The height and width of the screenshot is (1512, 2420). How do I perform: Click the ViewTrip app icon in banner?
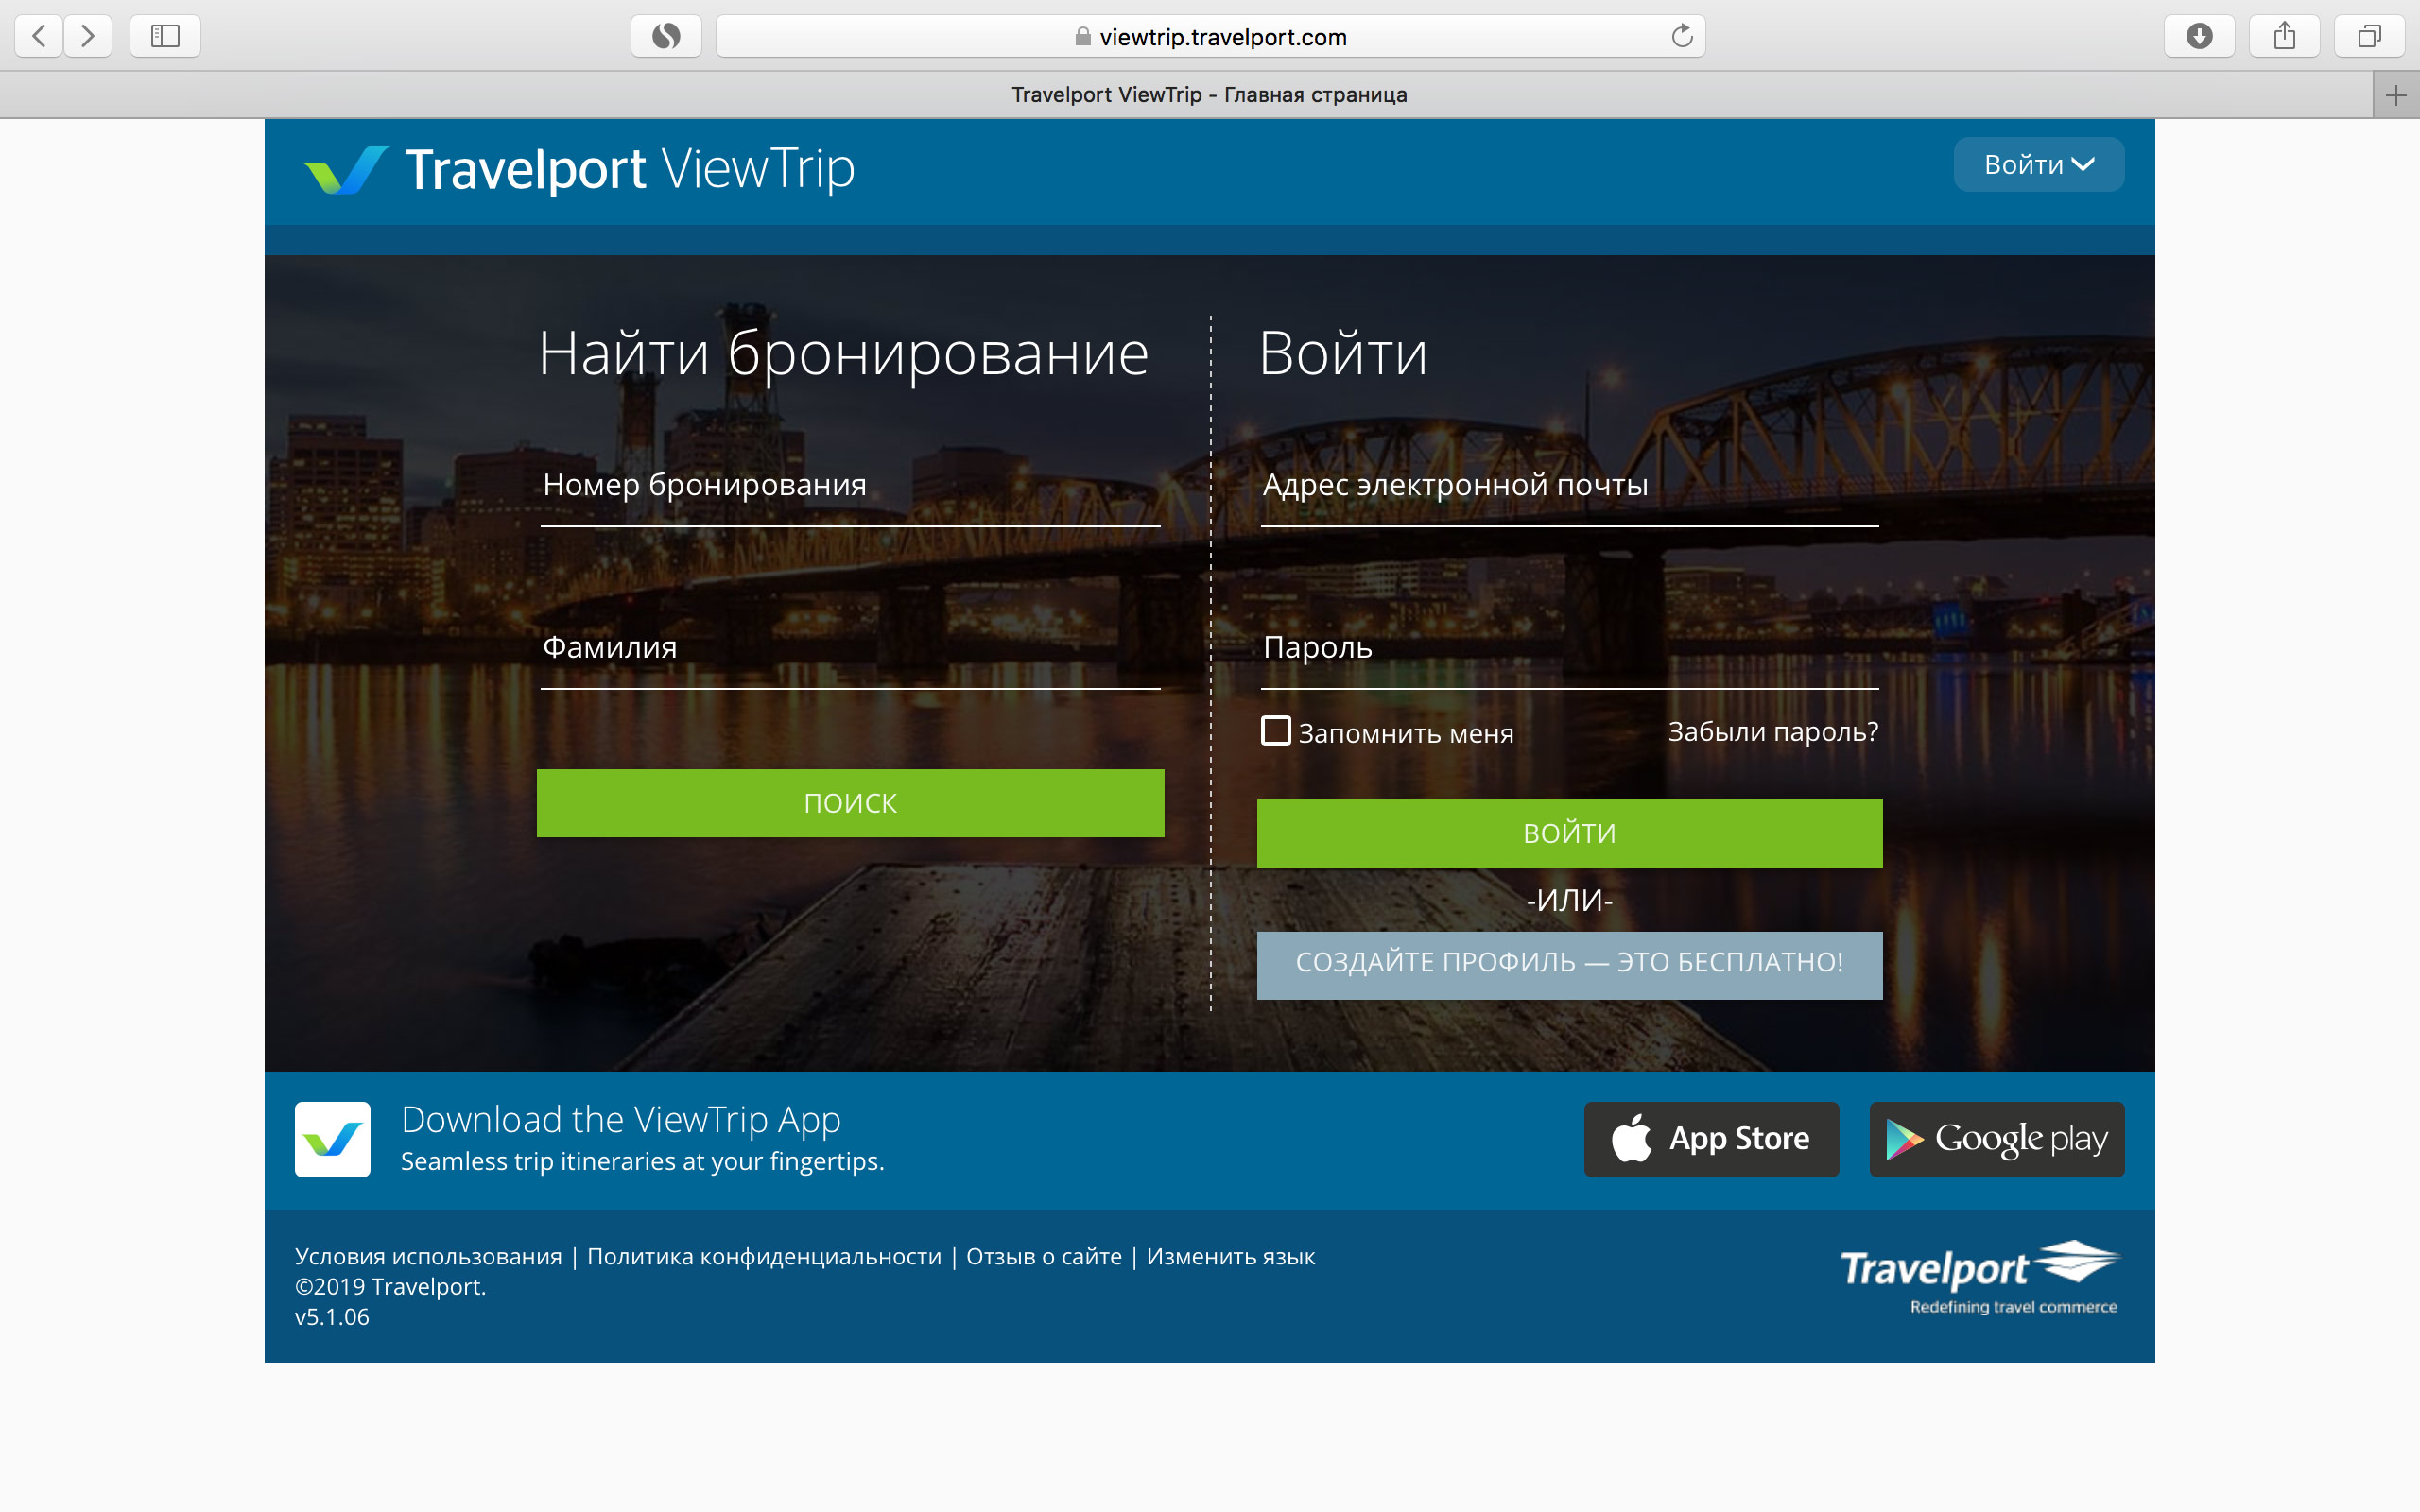[x=333, y=1139]
